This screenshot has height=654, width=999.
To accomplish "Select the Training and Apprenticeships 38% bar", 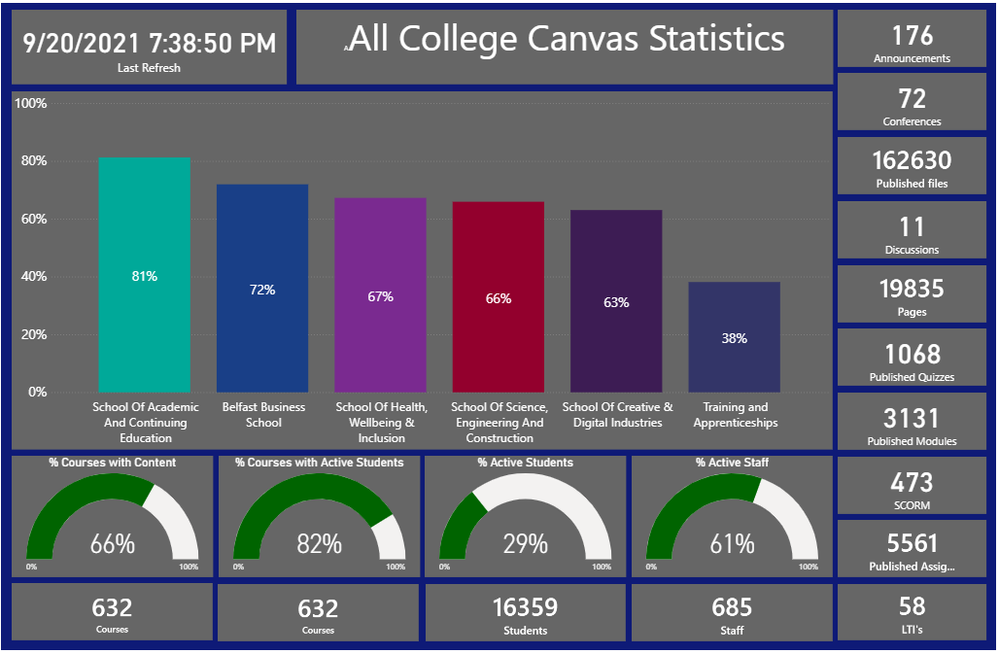I will pyautogui.click(x=734, y=337).
